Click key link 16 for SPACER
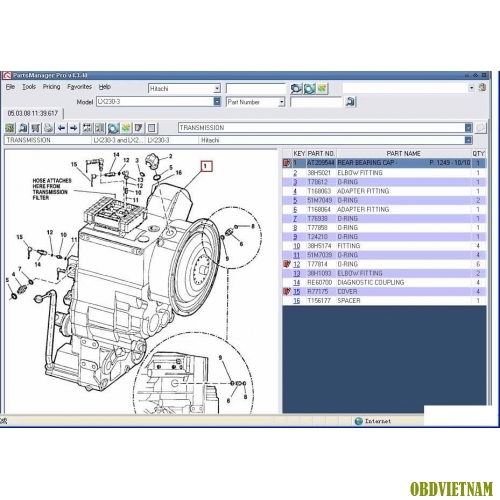500x500 pixels. click(x=297, y=300)
